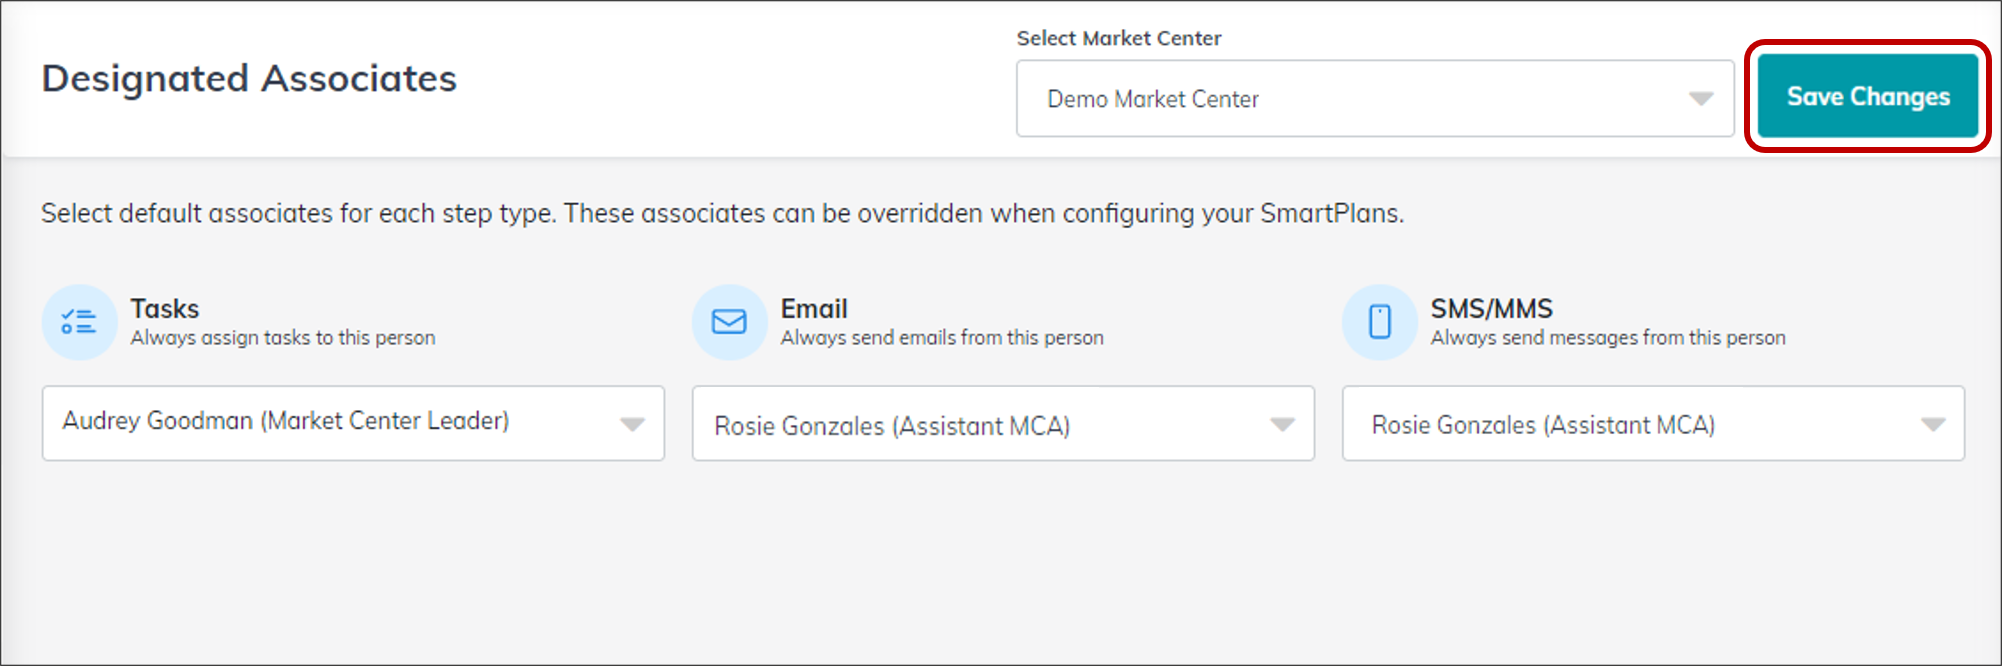The image size is (2002, 666).
Task: Expand the Tasks associate dropdown, Audrey Goodman
Action: (353, 423)
